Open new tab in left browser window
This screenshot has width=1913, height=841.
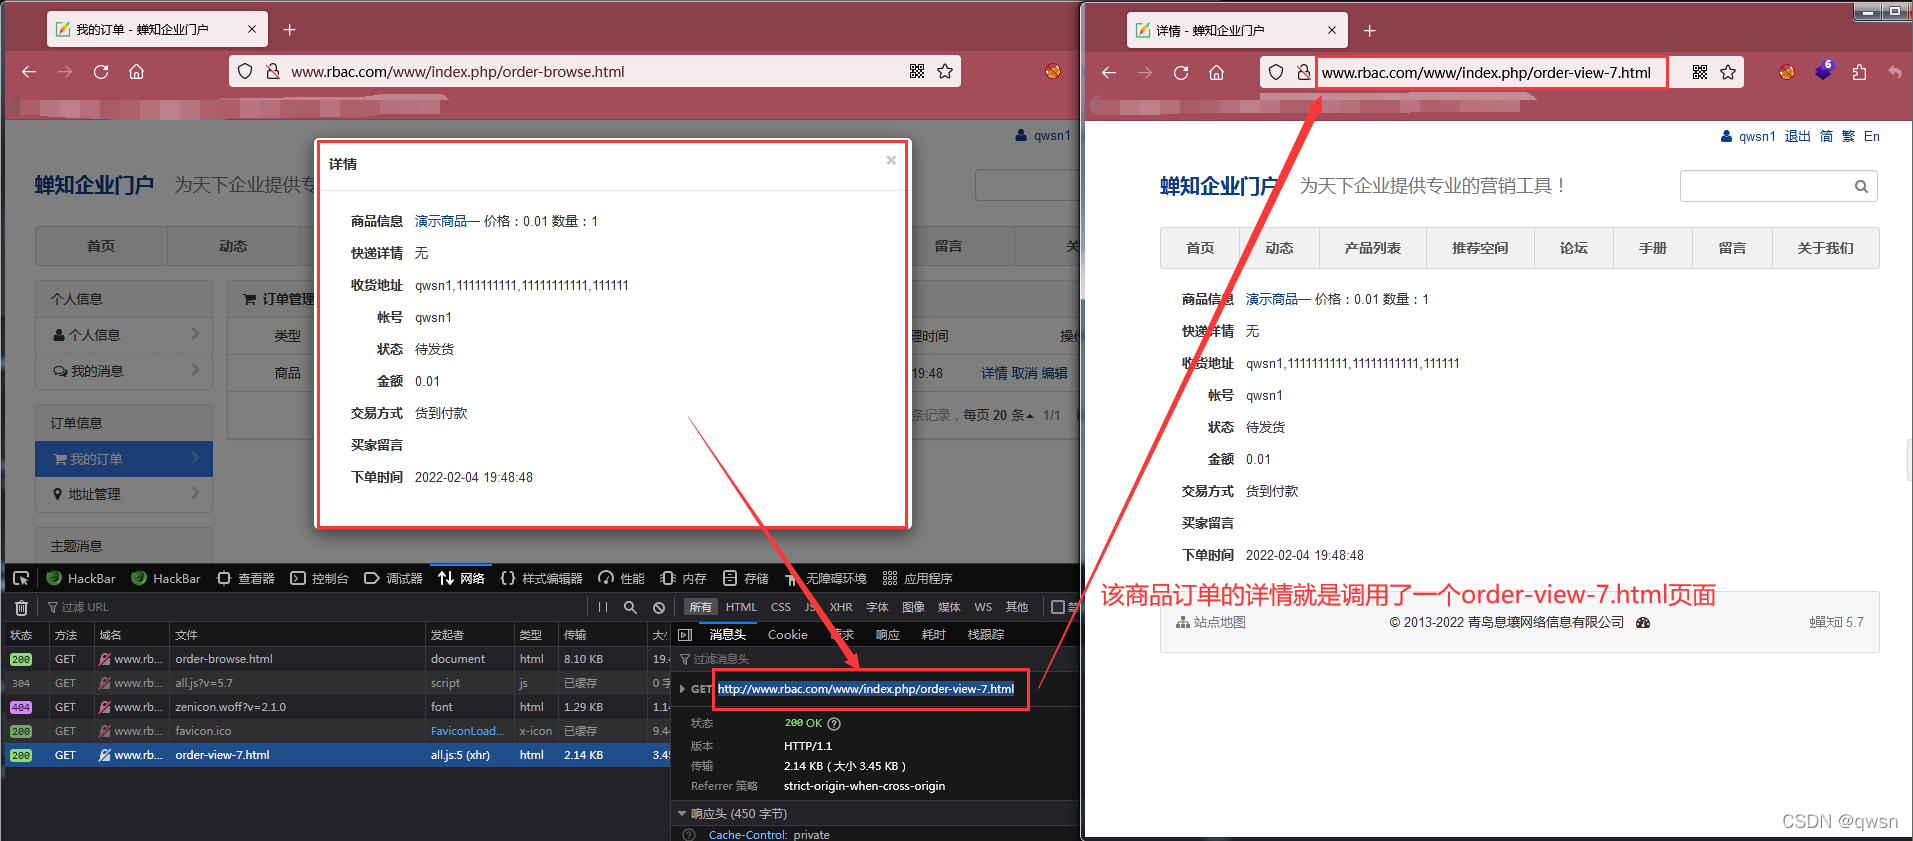[x=290, y=30]
